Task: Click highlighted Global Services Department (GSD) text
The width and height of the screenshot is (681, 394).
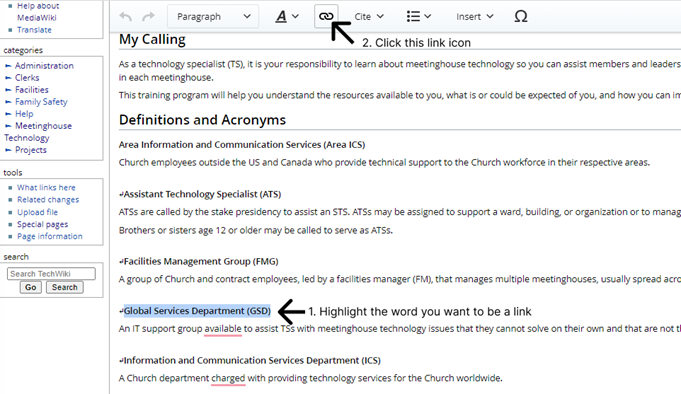Action: click(x=197, y=311)
